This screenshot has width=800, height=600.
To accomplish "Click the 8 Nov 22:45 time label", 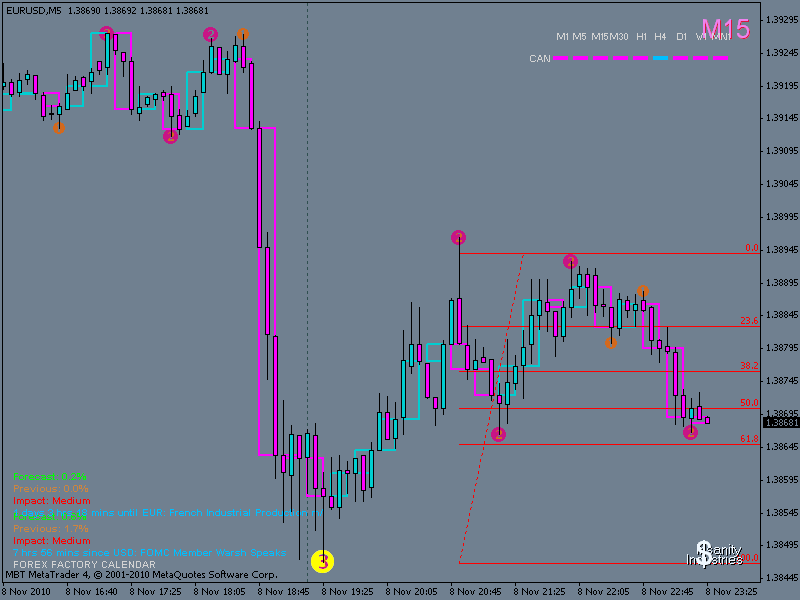I will click(668, 592).
